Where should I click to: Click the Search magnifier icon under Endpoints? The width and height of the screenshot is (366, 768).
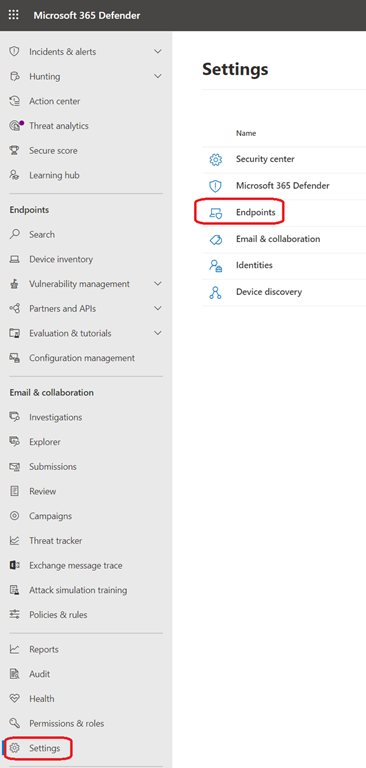pyautogui.click(x=14, y=234)
